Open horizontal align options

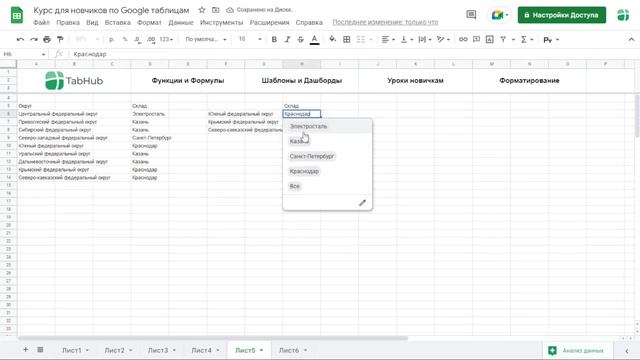pyautogui.click(x=388, y=40)
